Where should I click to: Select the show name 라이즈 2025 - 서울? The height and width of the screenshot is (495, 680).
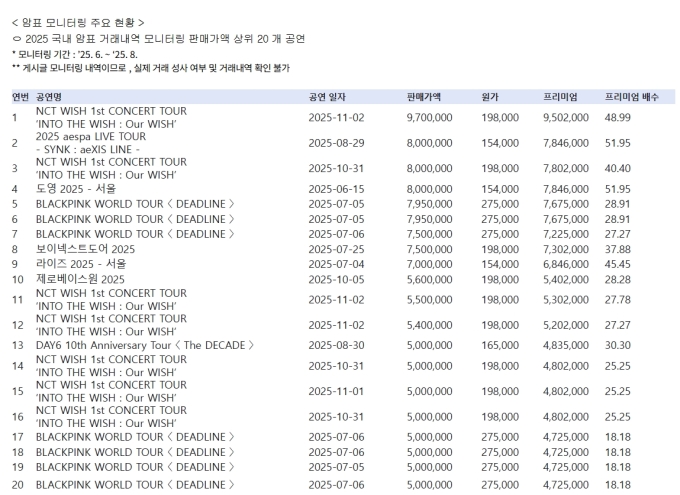pos(81,264)
